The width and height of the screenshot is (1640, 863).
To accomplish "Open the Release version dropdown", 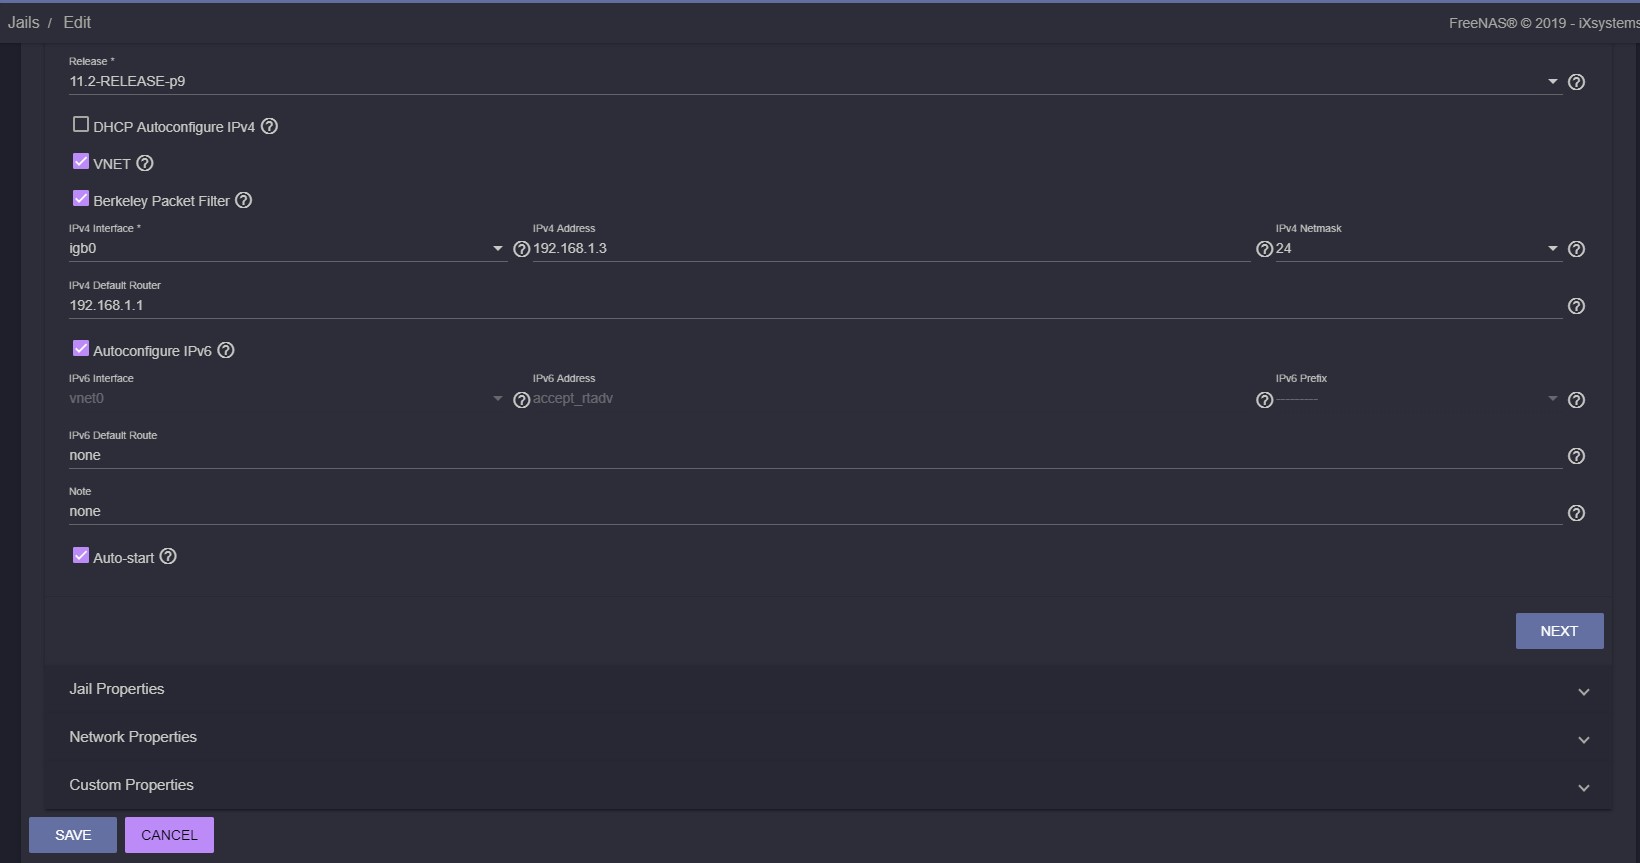I will point(815,81).
